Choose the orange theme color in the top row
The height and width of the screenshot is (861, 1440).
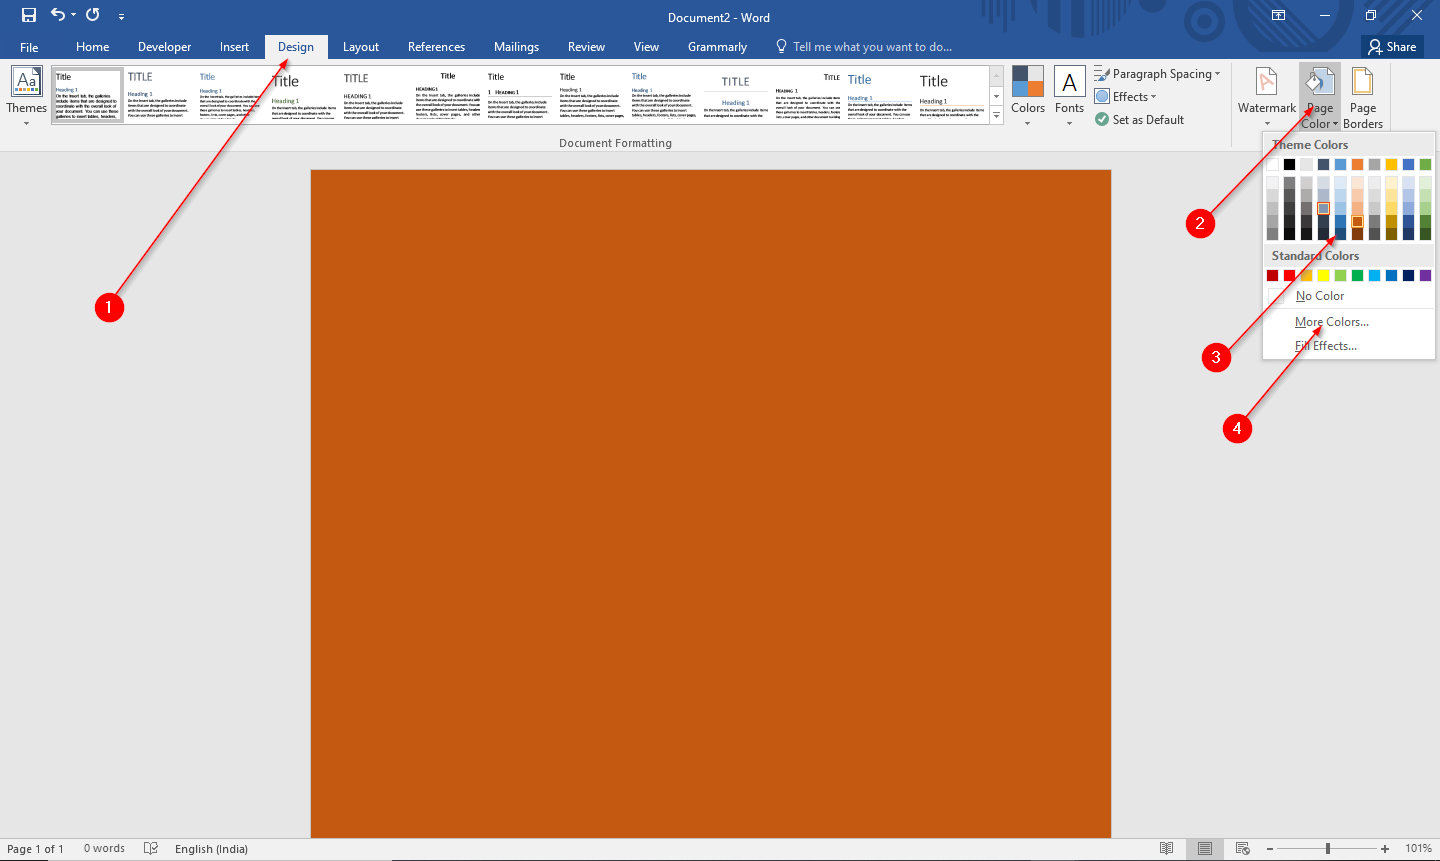(1357, 164)
